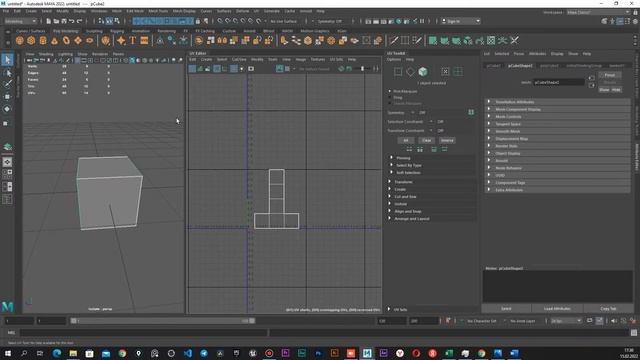Create a polygon torus from the shelf
The height and width of the screenshot is (360, 640).
click(x=66, y=40)
